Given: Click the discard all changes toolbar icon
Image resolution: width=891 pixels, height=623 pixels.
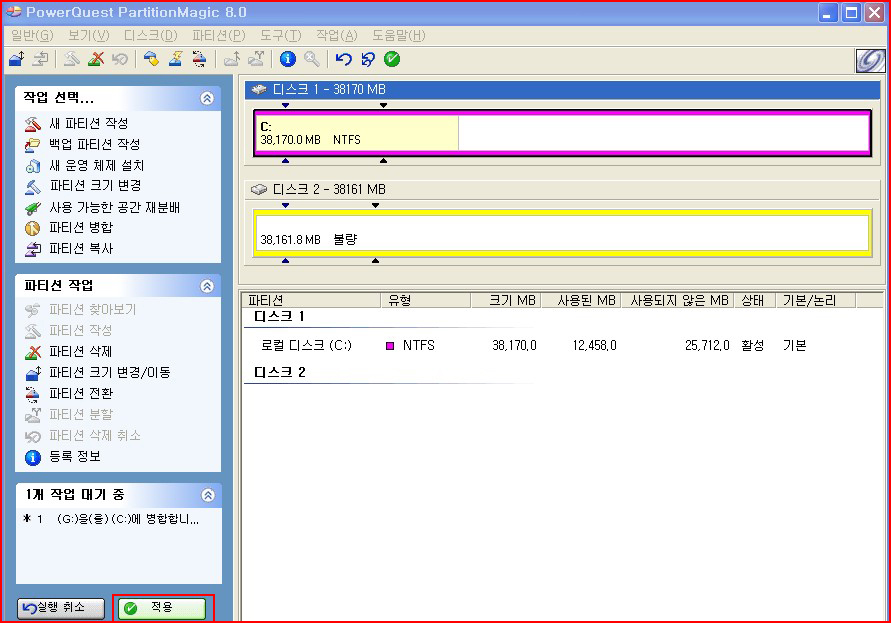Looking at the screenshot, I should [368, 59].
